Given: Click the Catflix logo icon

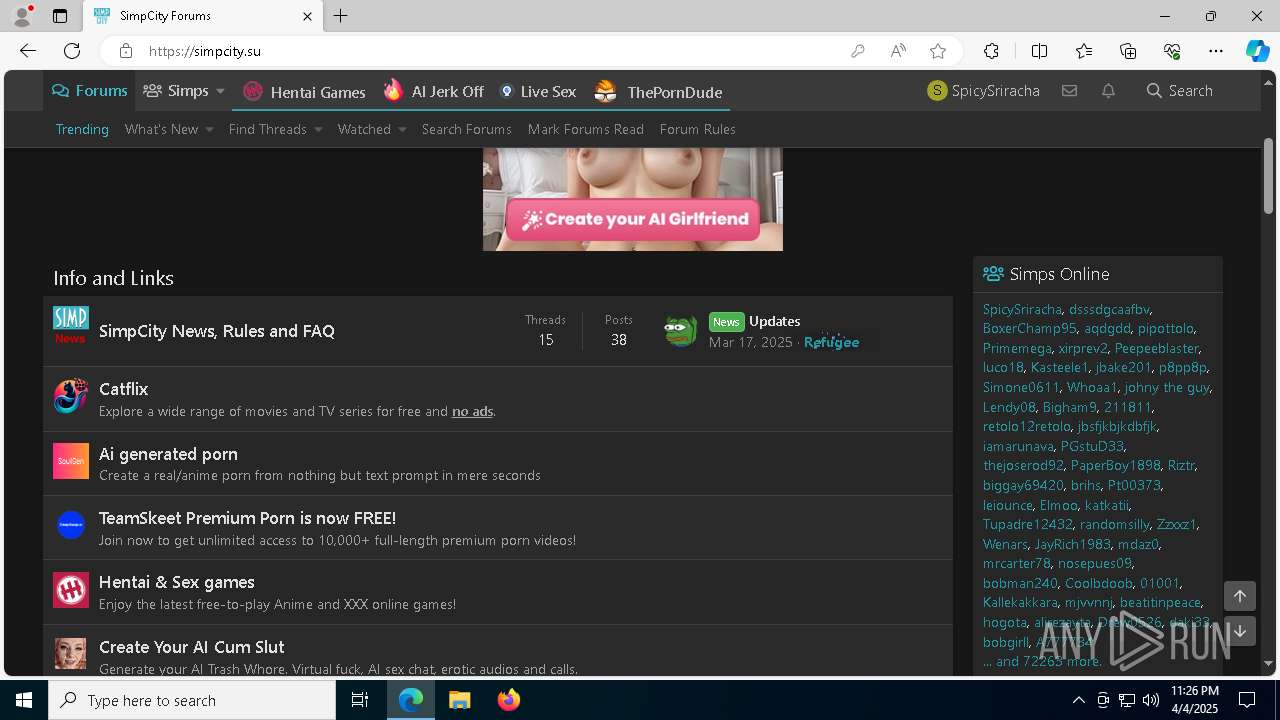Looking at the screenshot, I should [71, 397].
